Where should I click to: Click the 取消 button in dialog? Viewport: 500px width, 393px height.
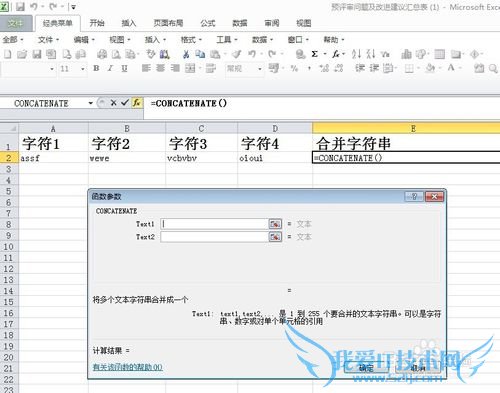tap(418, 368)
